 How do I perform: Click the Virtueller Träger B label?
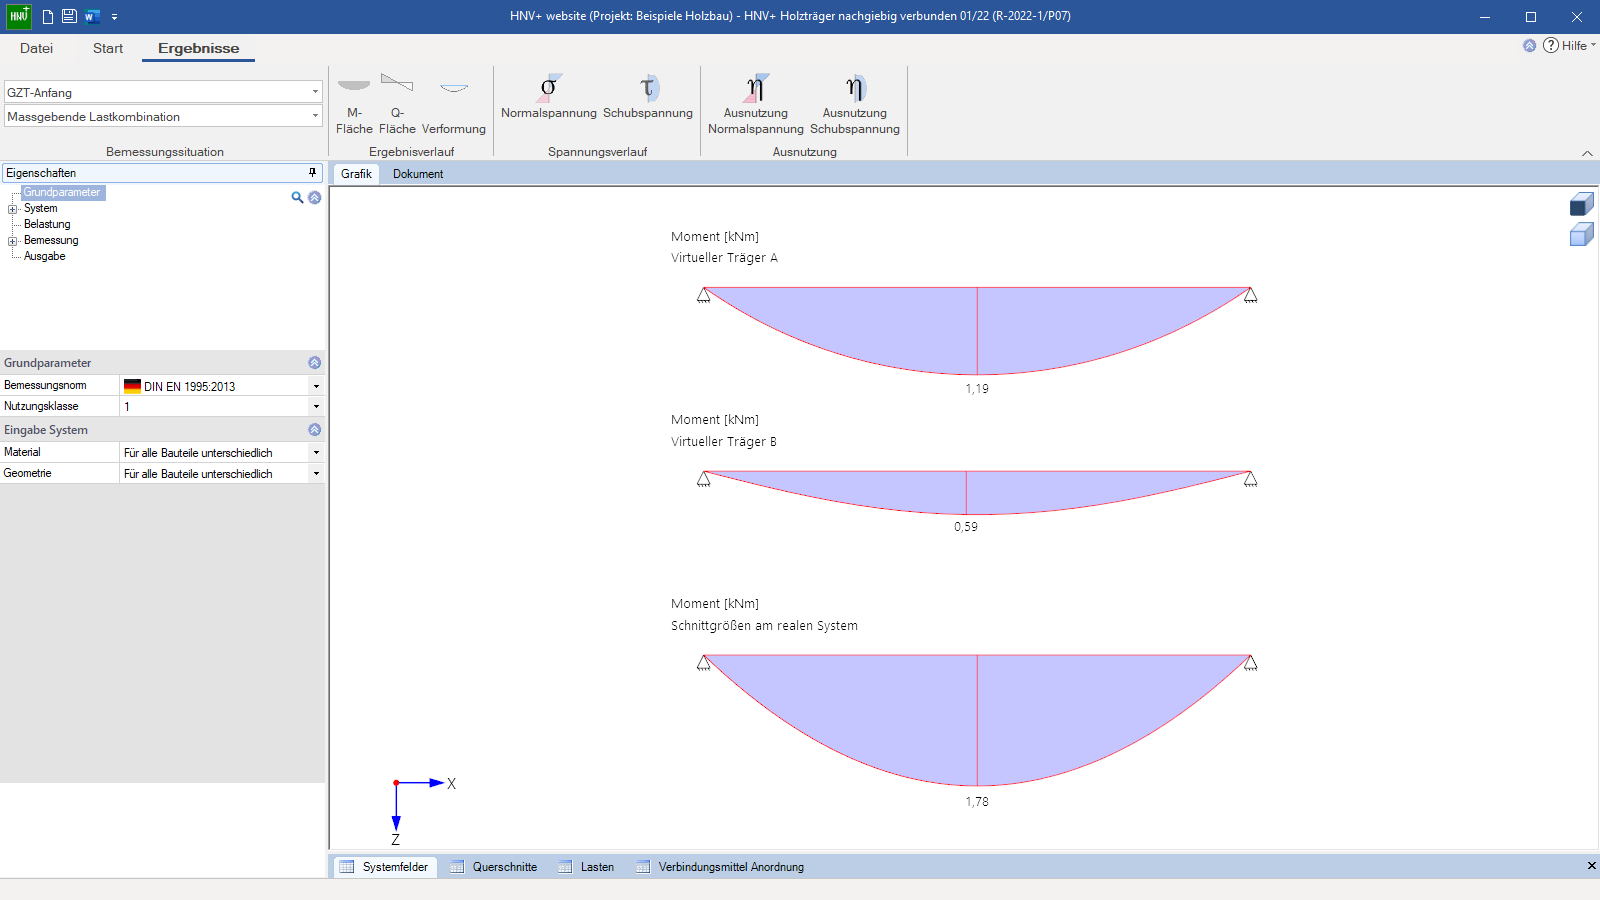(724, 442)
